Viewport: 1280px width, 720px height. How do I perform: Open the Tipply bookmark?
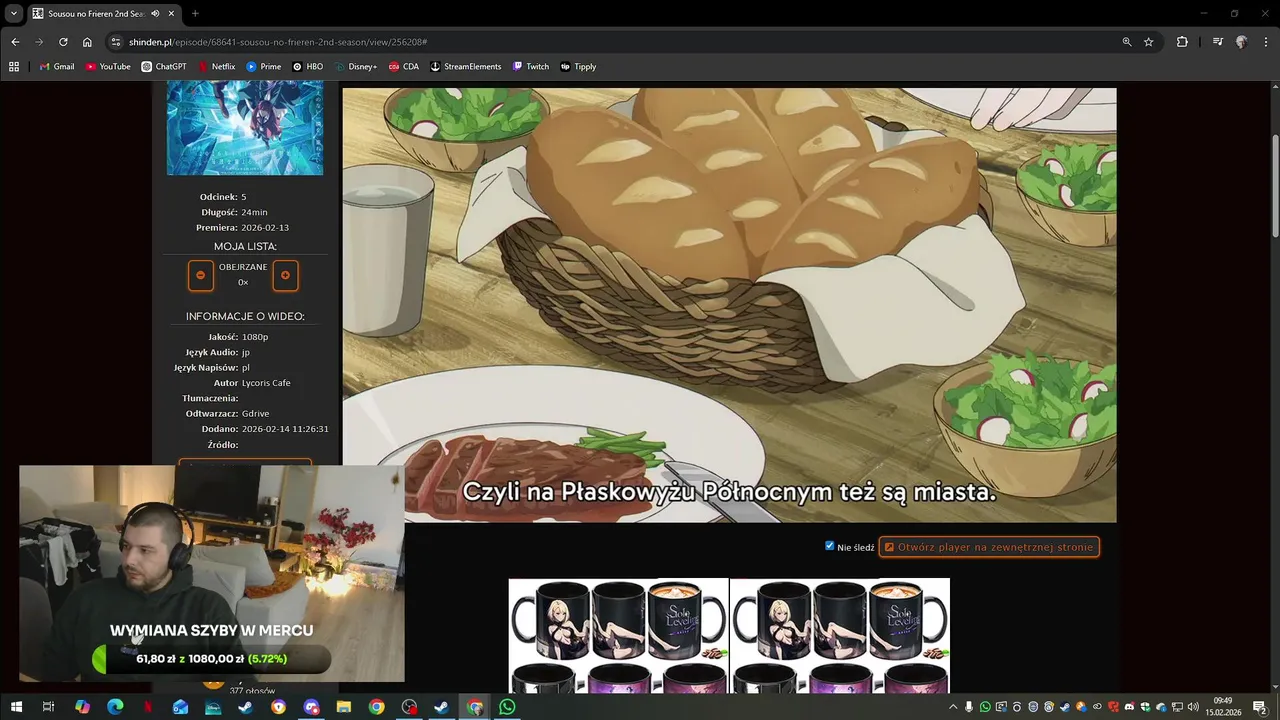[x=579, y=67]
